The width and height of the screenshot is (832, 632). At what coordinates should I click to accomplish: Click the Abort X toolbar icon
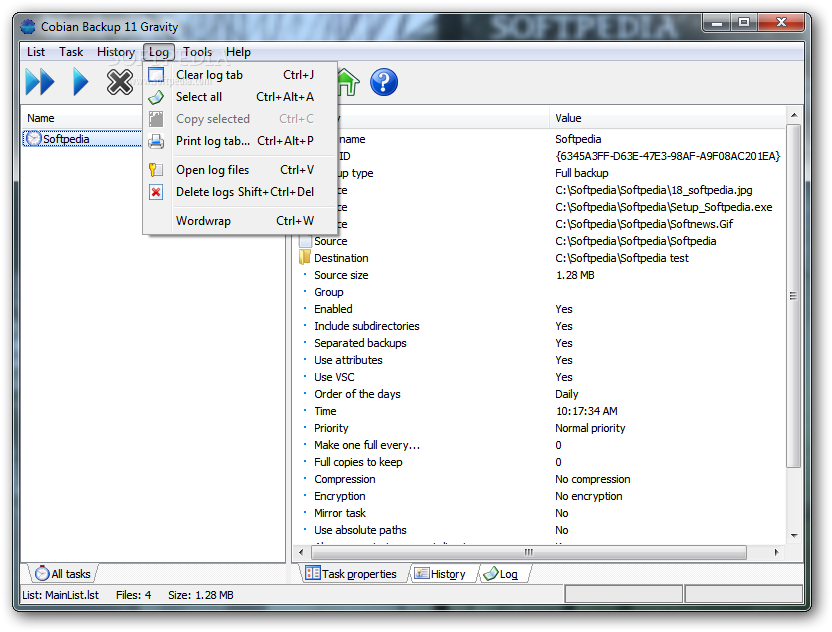click(120, 82)
